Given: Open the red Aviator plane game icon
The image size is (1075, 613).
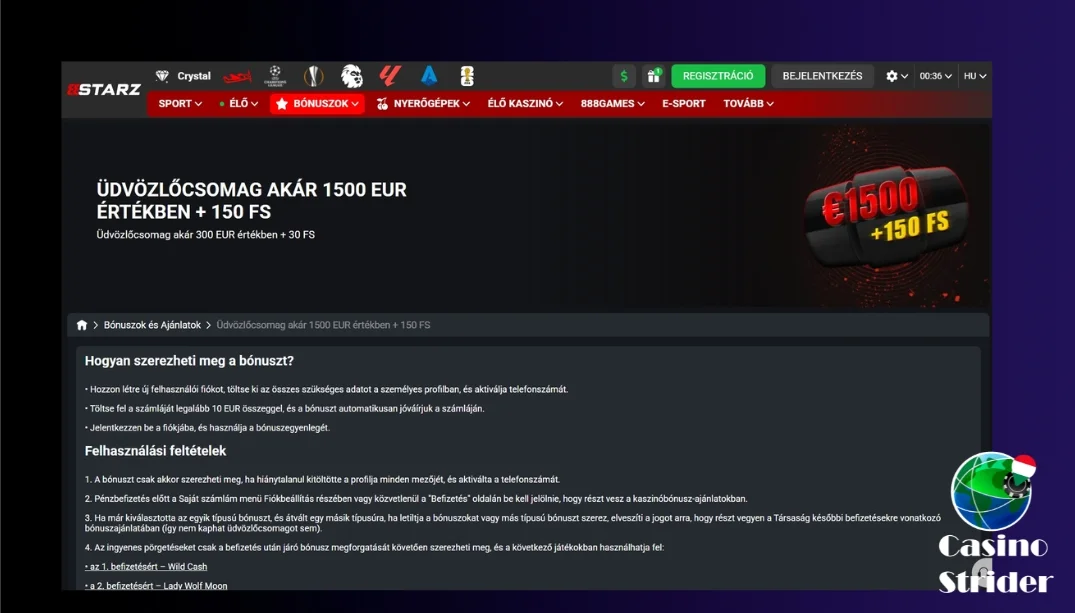Looking at the screenshot, I should coord(237,76).
